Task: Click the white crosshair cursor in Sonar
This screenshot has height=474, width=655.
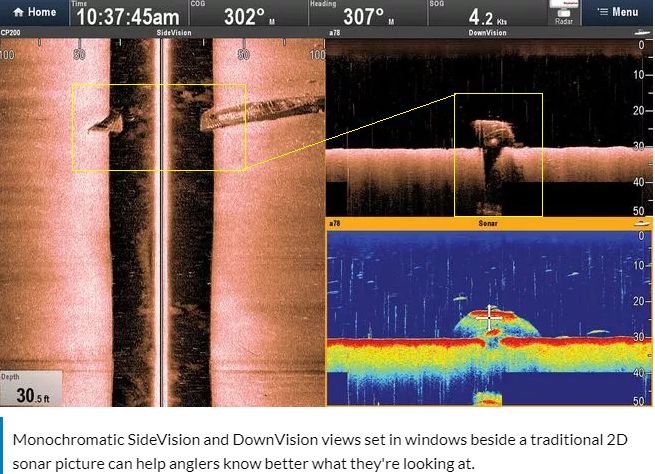Action: coord(489,318)
